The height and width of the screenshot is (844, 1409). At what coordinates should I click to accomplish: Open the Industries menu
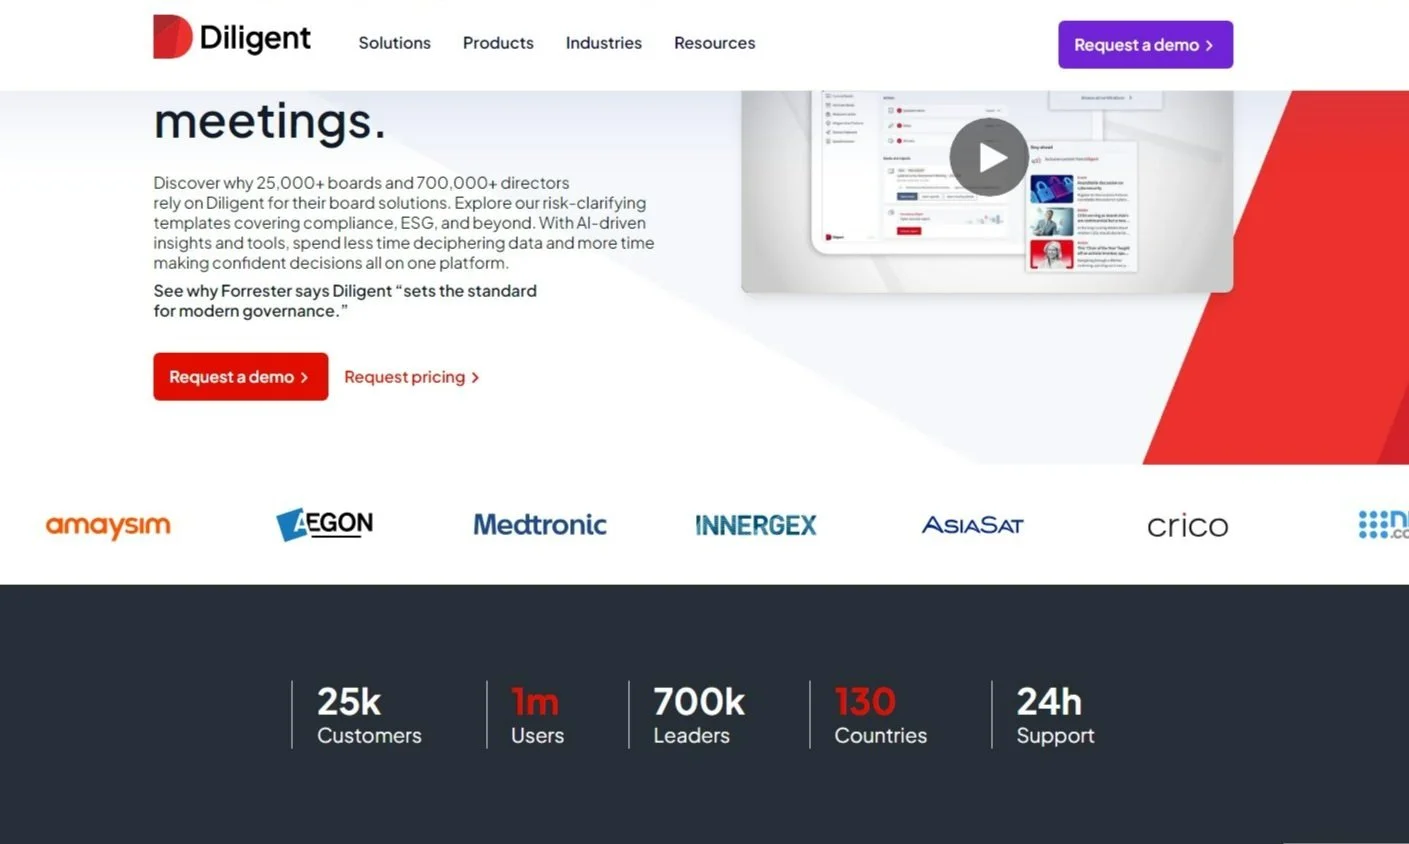[x=604, y=43]
